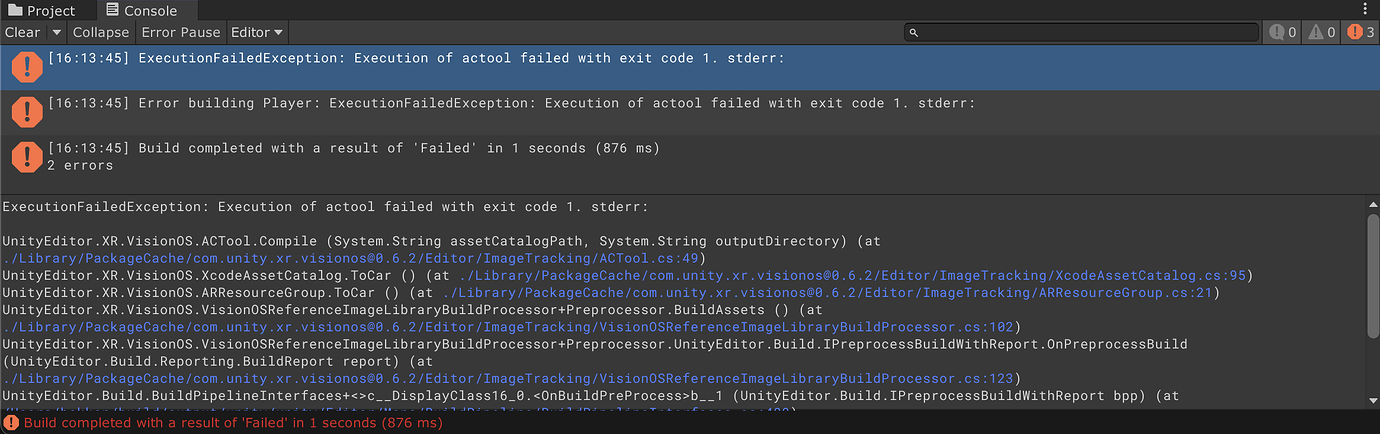The width and height of the screenshot is (1380, 434).
Task: Toggle the info message filter showing 0
Action: point(1282,32)
